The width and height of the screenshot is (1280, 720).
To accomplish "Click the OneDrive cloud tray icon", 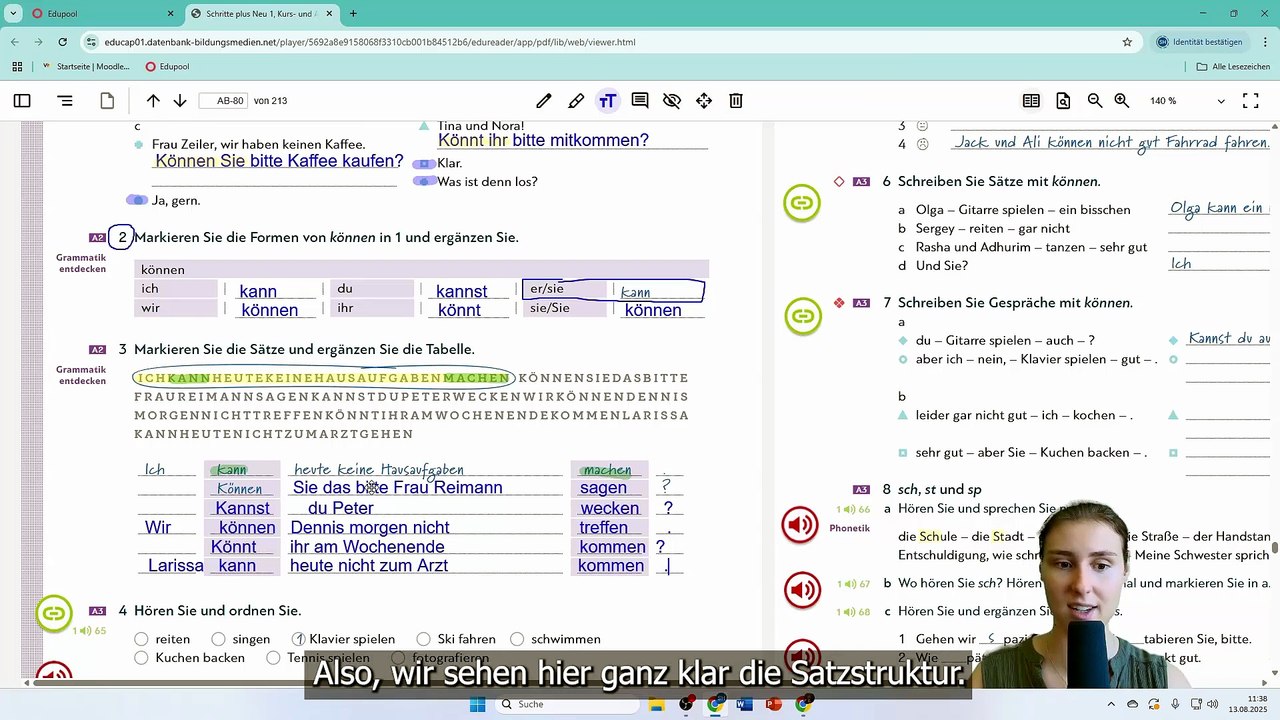I will (x=1133, y=704).
